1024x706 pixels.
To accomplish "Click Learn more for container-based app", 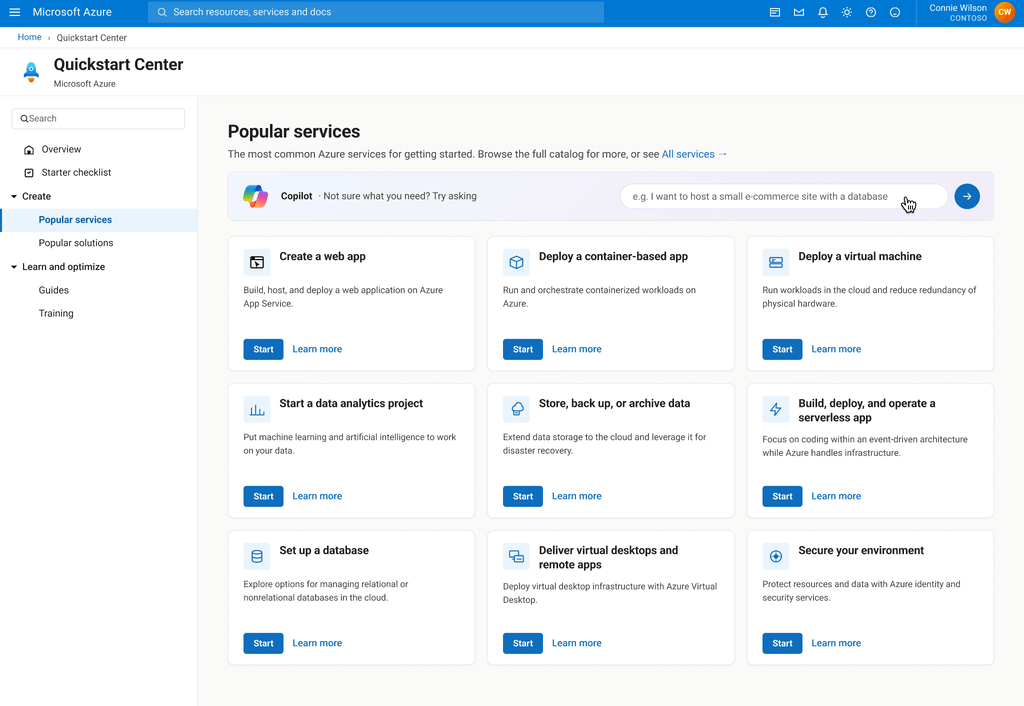I will 576,349.
